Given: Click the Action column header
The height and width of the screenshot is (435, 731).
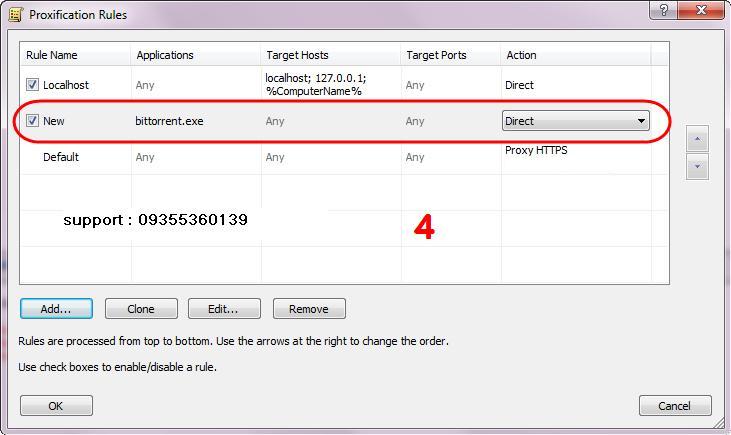Looking at the screenshot, I should [576, 55].
